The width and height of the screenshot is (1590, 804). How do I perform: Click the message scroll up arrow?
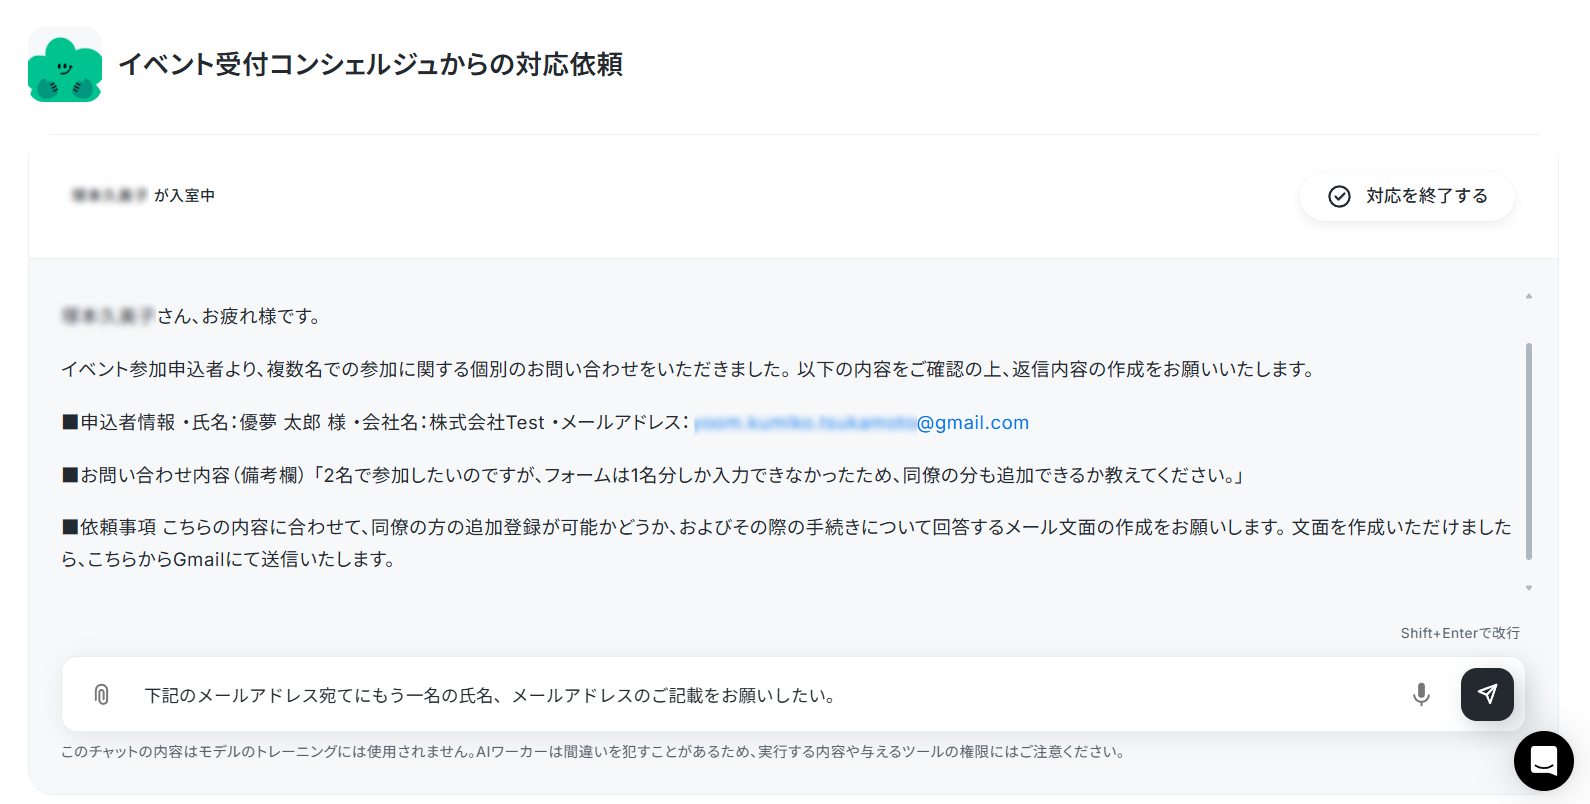pos(1528,296)
